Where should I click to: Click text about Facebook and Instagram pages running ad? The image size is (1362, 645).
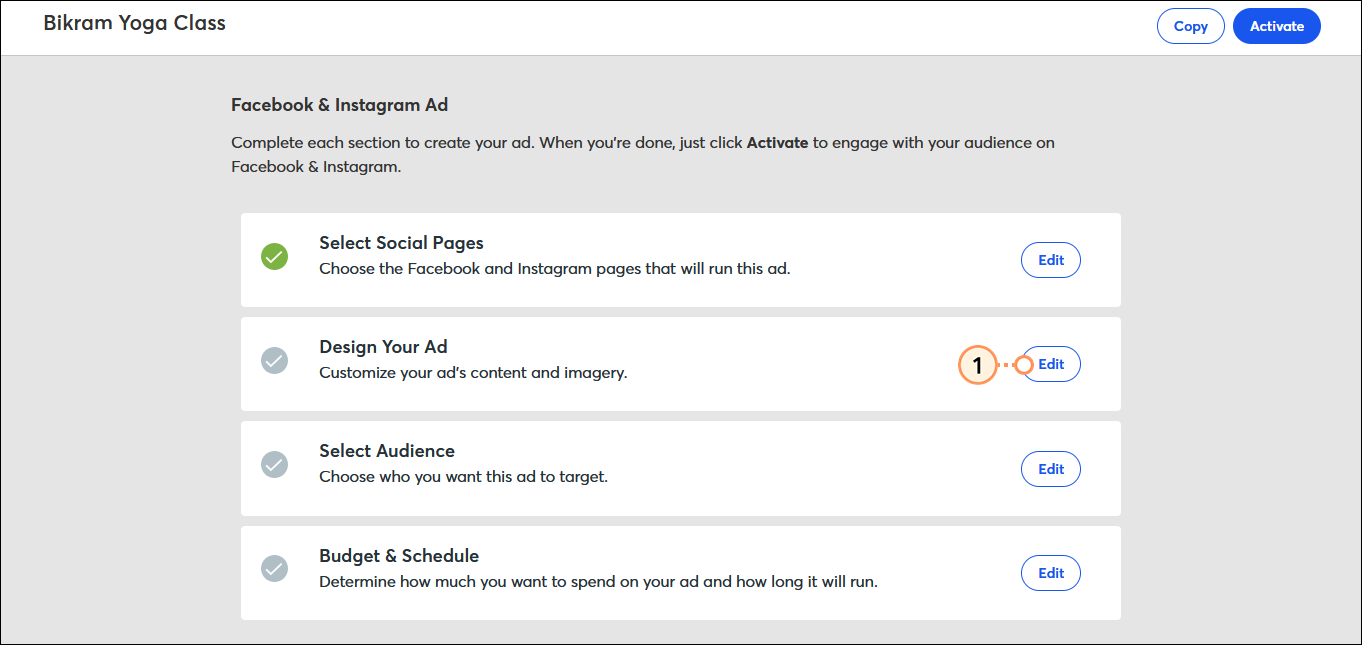(555, 269)
